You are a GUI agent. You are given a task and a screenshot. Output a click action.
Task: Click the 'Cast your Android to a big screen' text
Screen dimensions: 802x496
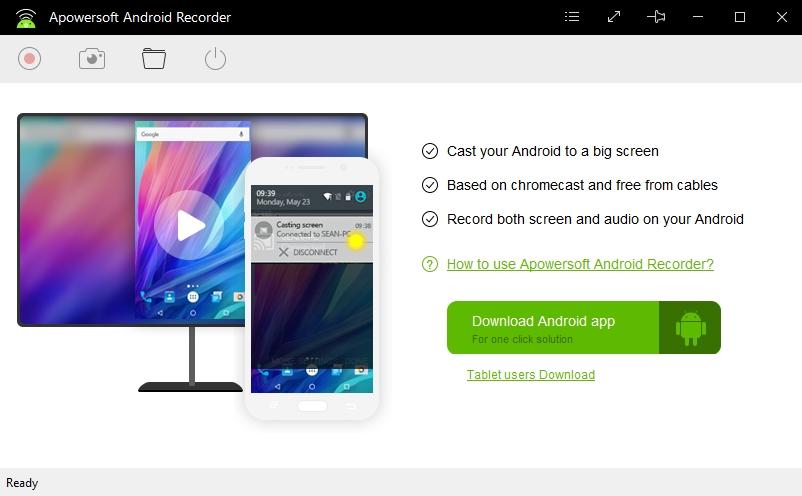pos(552,151)
